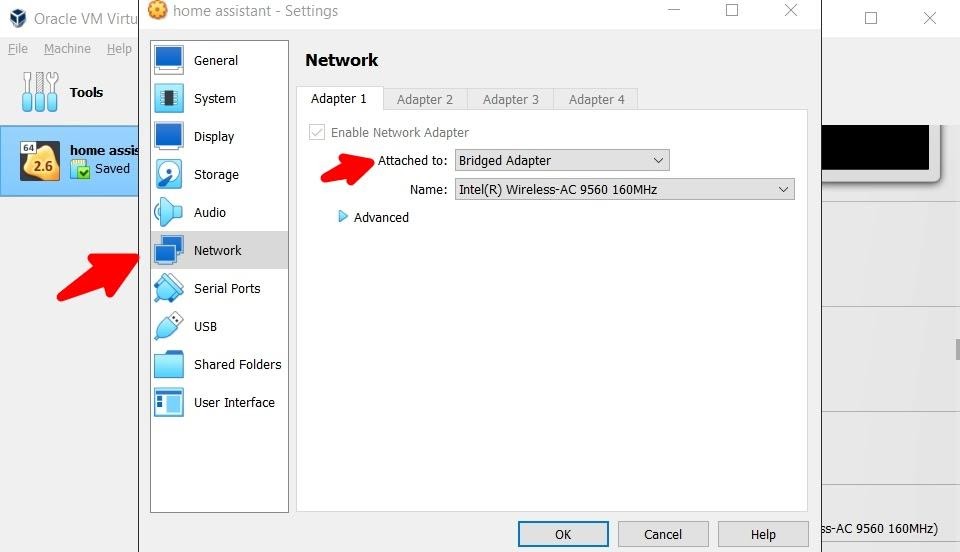This screenshot has height=552, width=960.
Task: Click the Tools wrench icon in VirtualBox Manager
Action: pyautogui.click(x=40, y=92)
